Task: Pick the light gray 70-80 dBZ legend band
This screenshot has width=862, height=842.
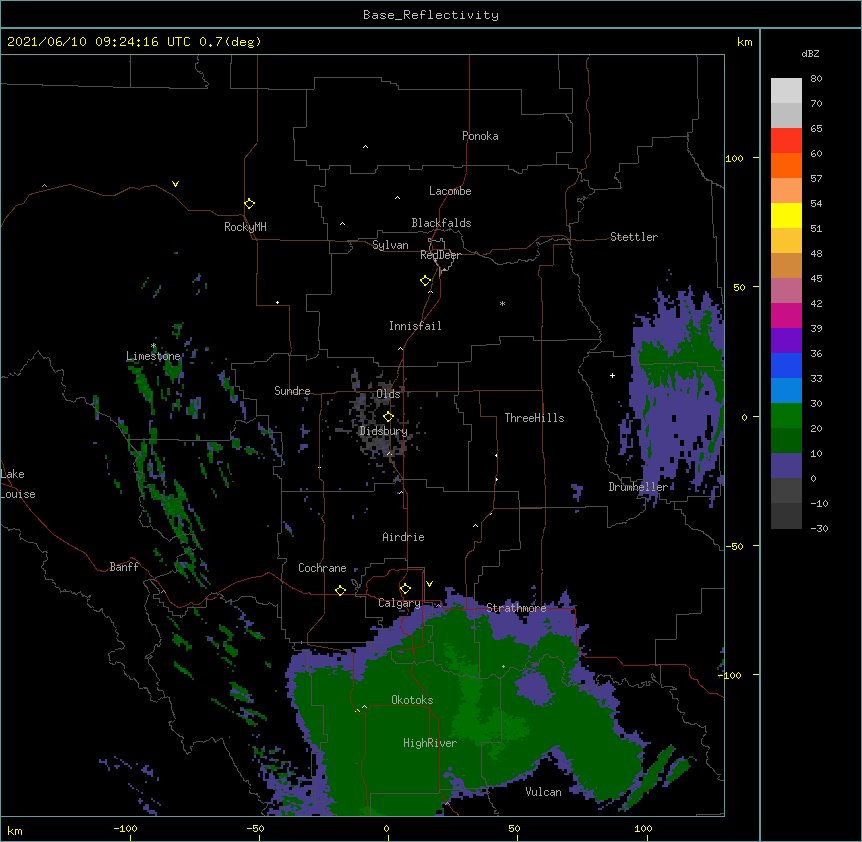Action: click(786, 90)
